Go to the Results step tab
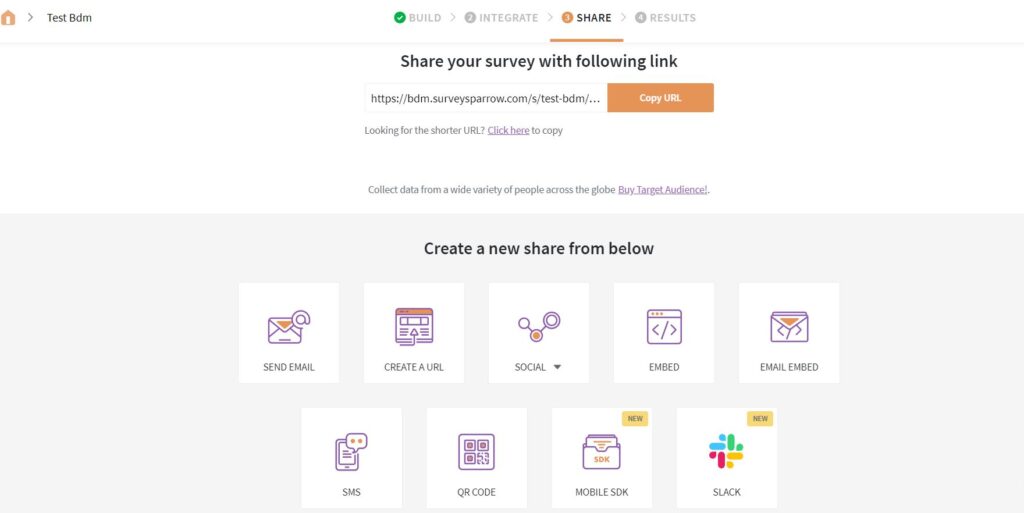The height and width of the screenshot is (513, 1024). pos(665,18)
